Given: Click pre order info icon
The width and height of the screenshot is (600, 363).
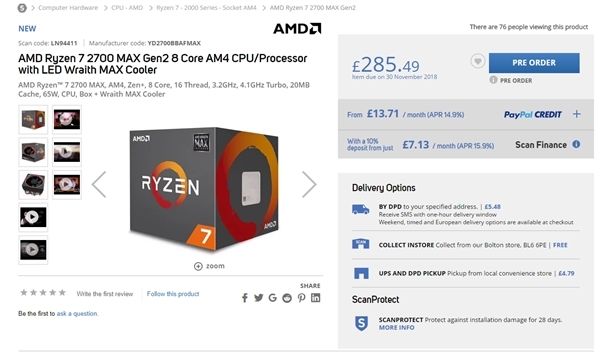Looking at the screenshot, I should pos(493,80).
